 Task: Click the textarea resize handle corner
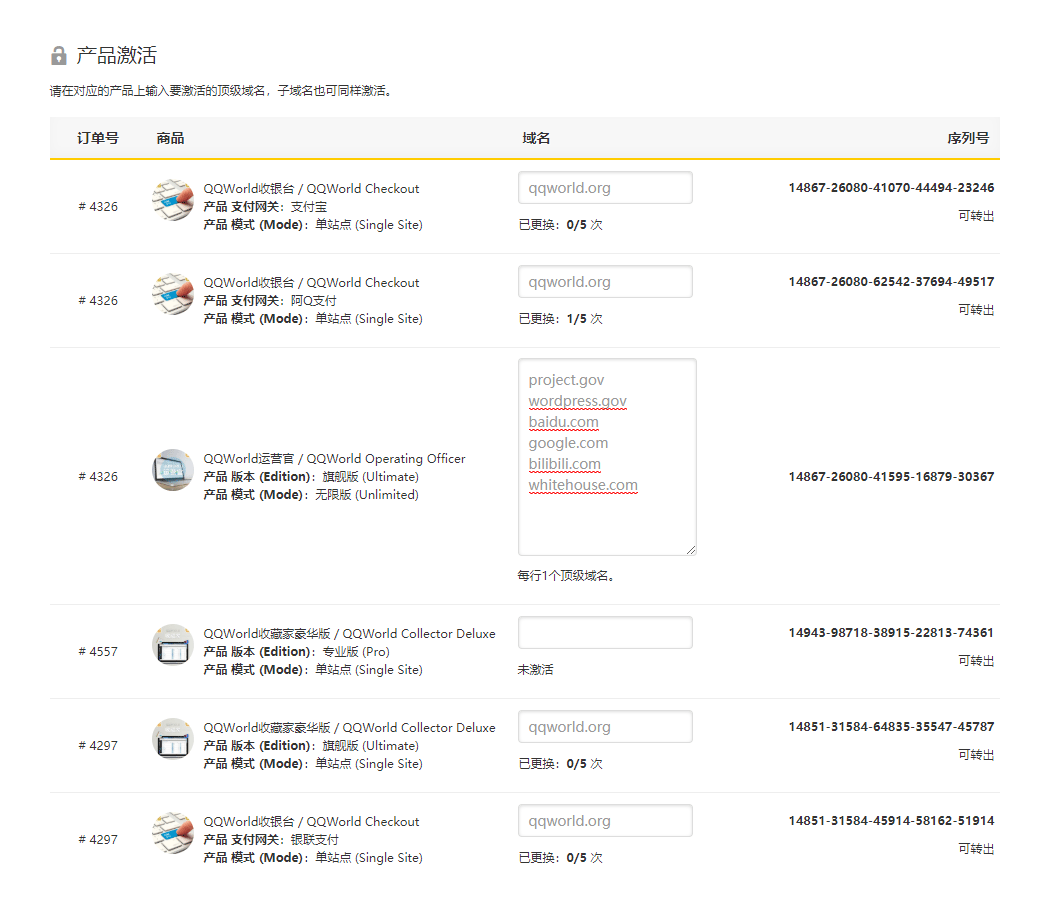pyautogui.click(x=691, y=550)
